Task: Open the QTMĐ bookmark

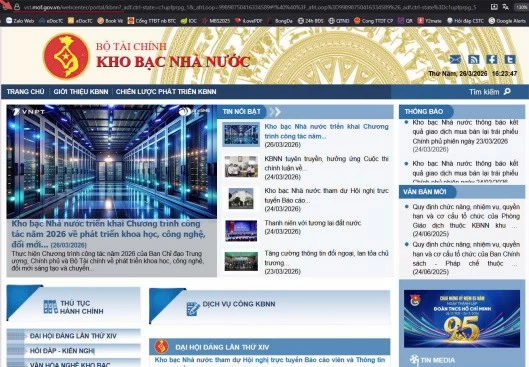Action: (339, 21)
